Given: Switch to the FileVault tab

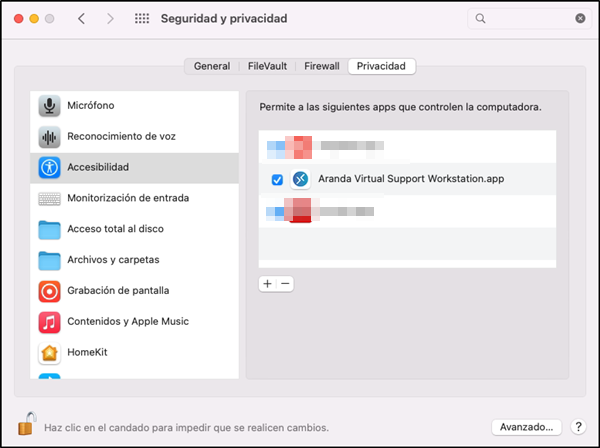Looking at the screenshot, I should click(267, 66).
